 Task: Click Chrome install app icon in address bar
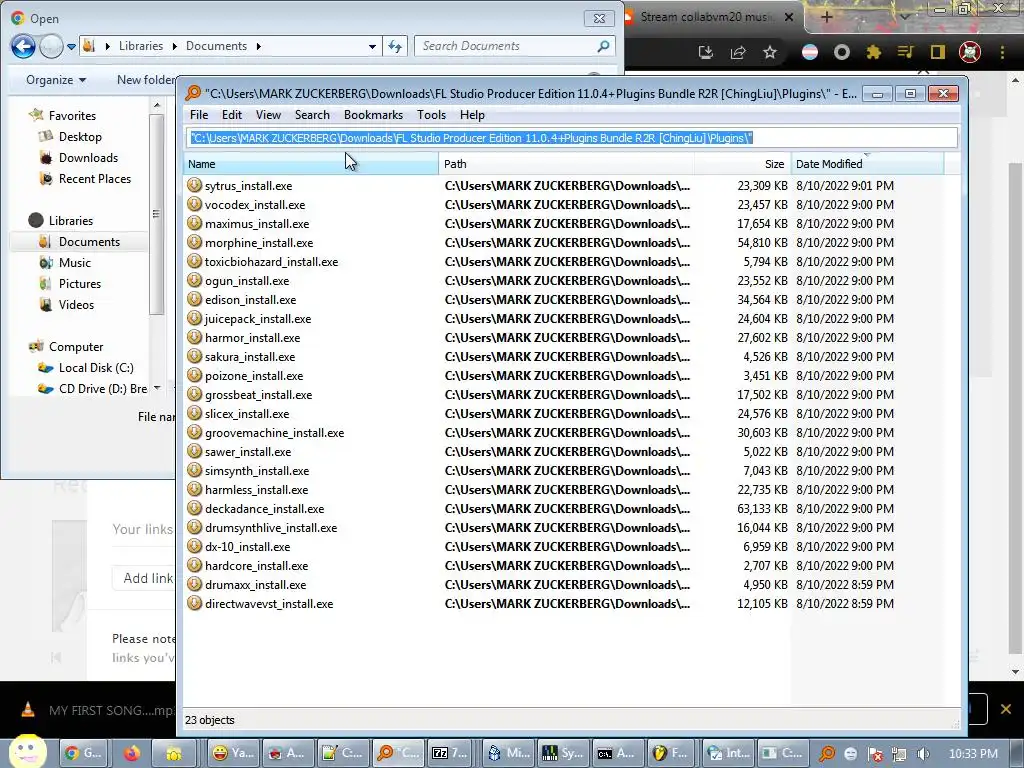point(705,52)
